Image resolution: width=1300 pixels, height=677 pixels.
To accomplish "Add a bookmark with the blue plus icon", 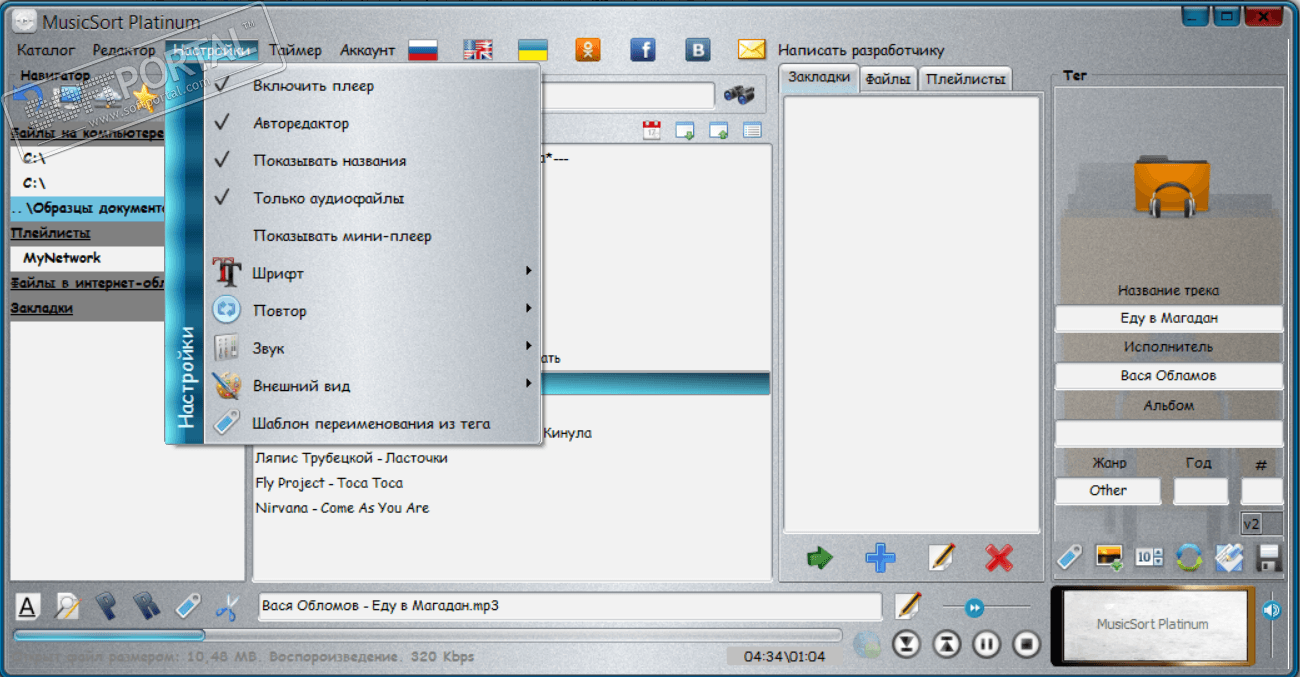I will click(880, 558).
